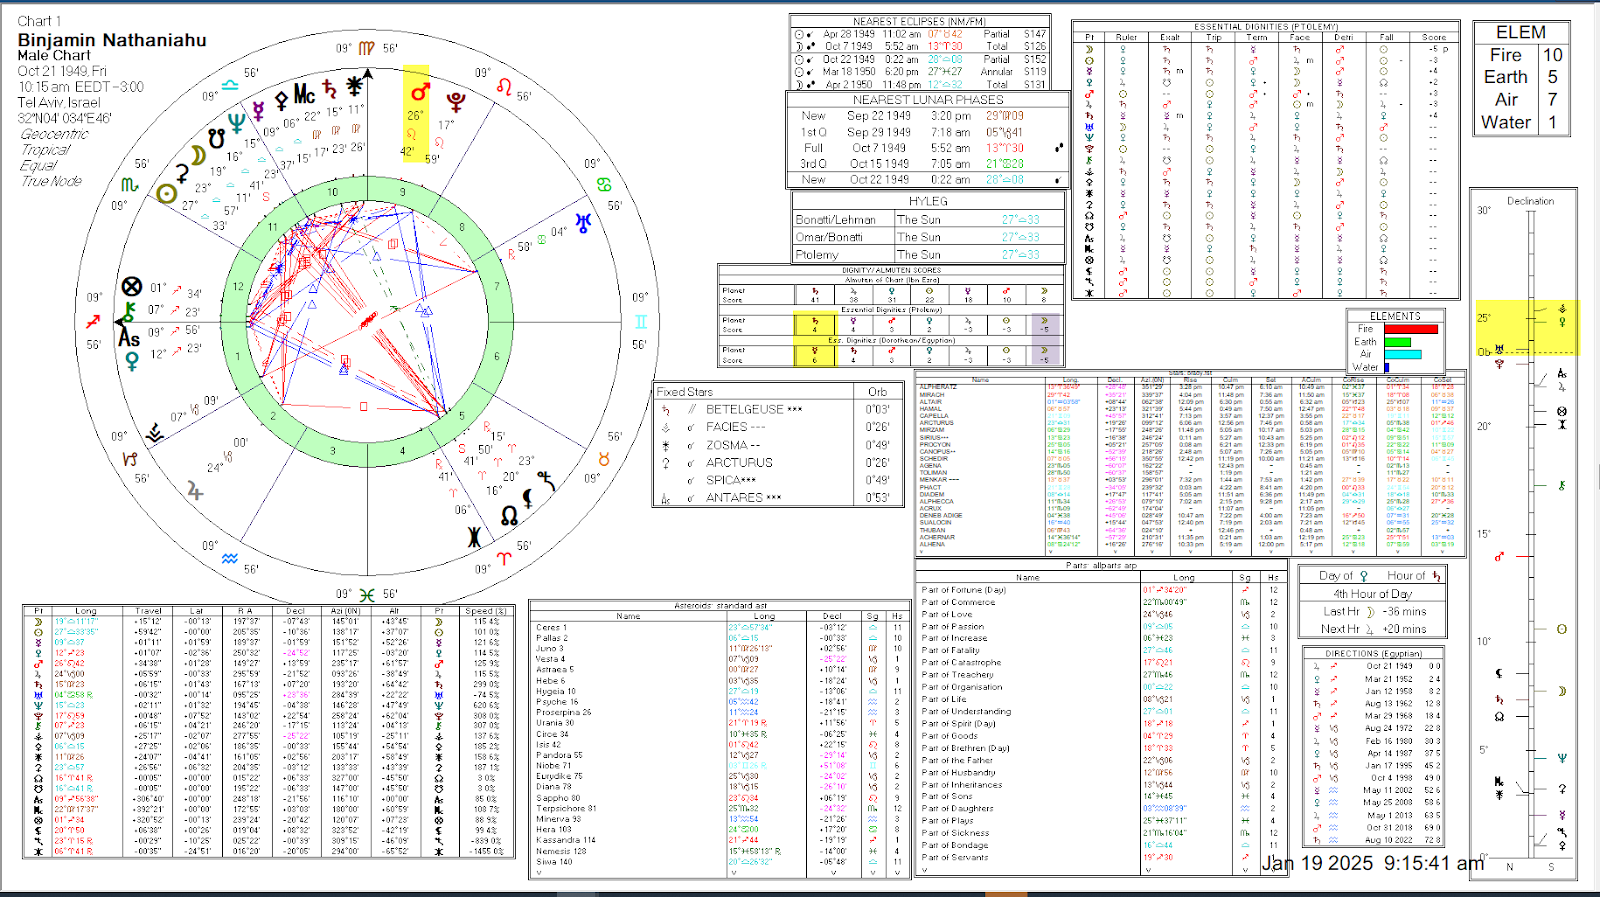
Task: Select the Neptune trident glyph in the wheel
Action: tap(236, 122)
